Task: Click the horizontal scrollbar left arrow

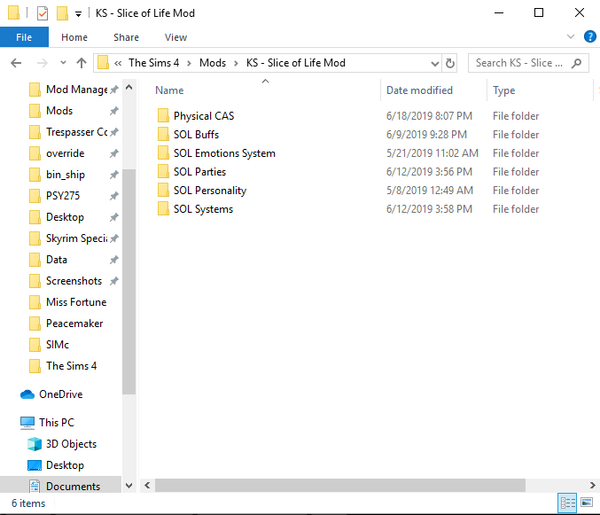Action: coord(147,486)
